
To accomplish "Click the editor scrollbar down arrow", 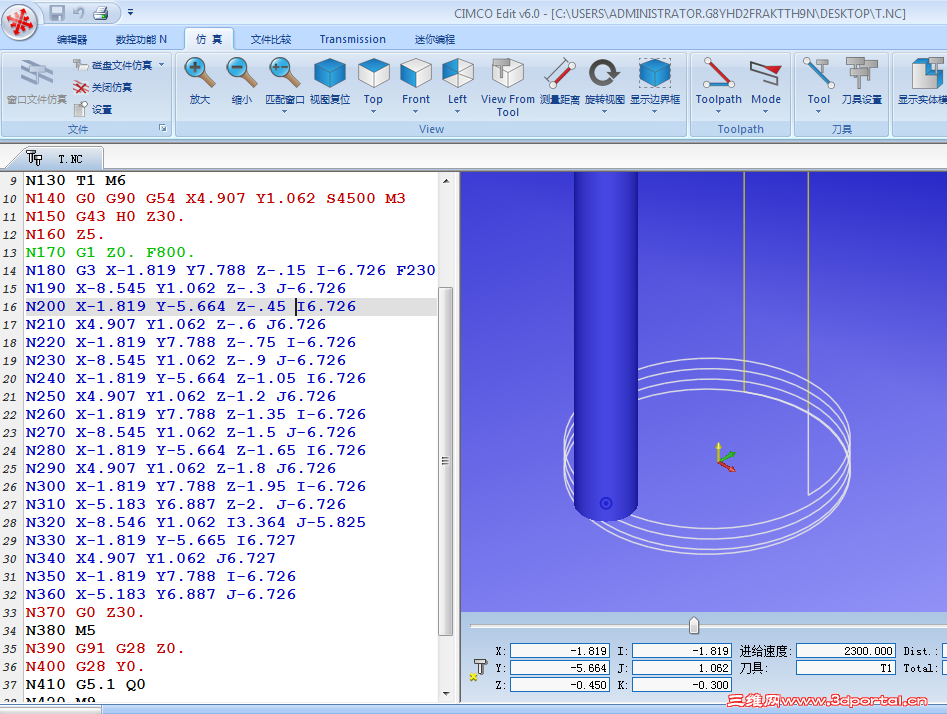I will 446,693.
